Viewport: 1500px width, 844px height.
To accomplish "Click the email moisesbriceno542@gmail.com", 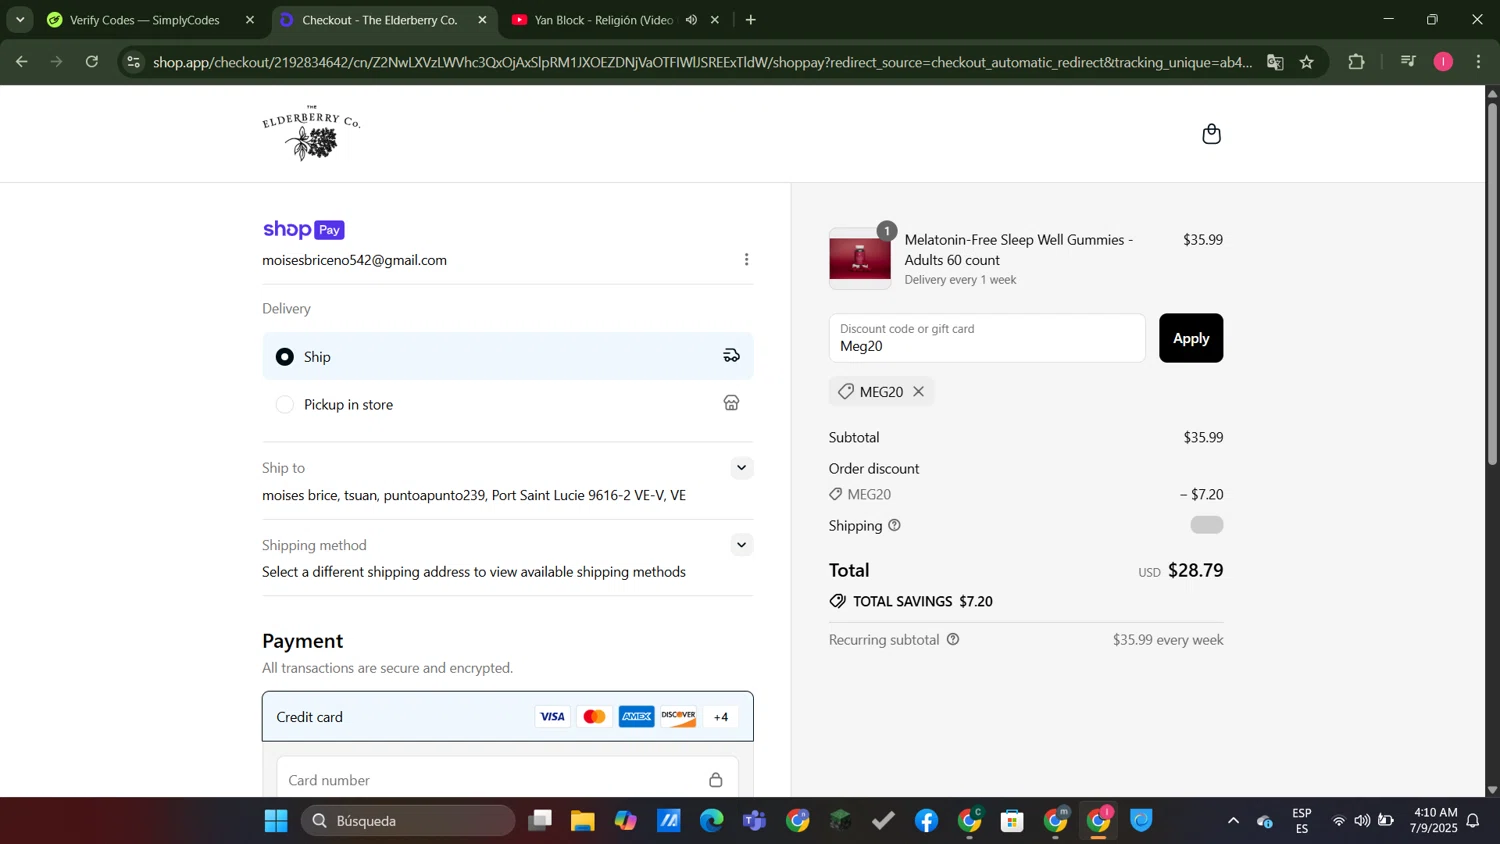I will [x=354, y=260].
